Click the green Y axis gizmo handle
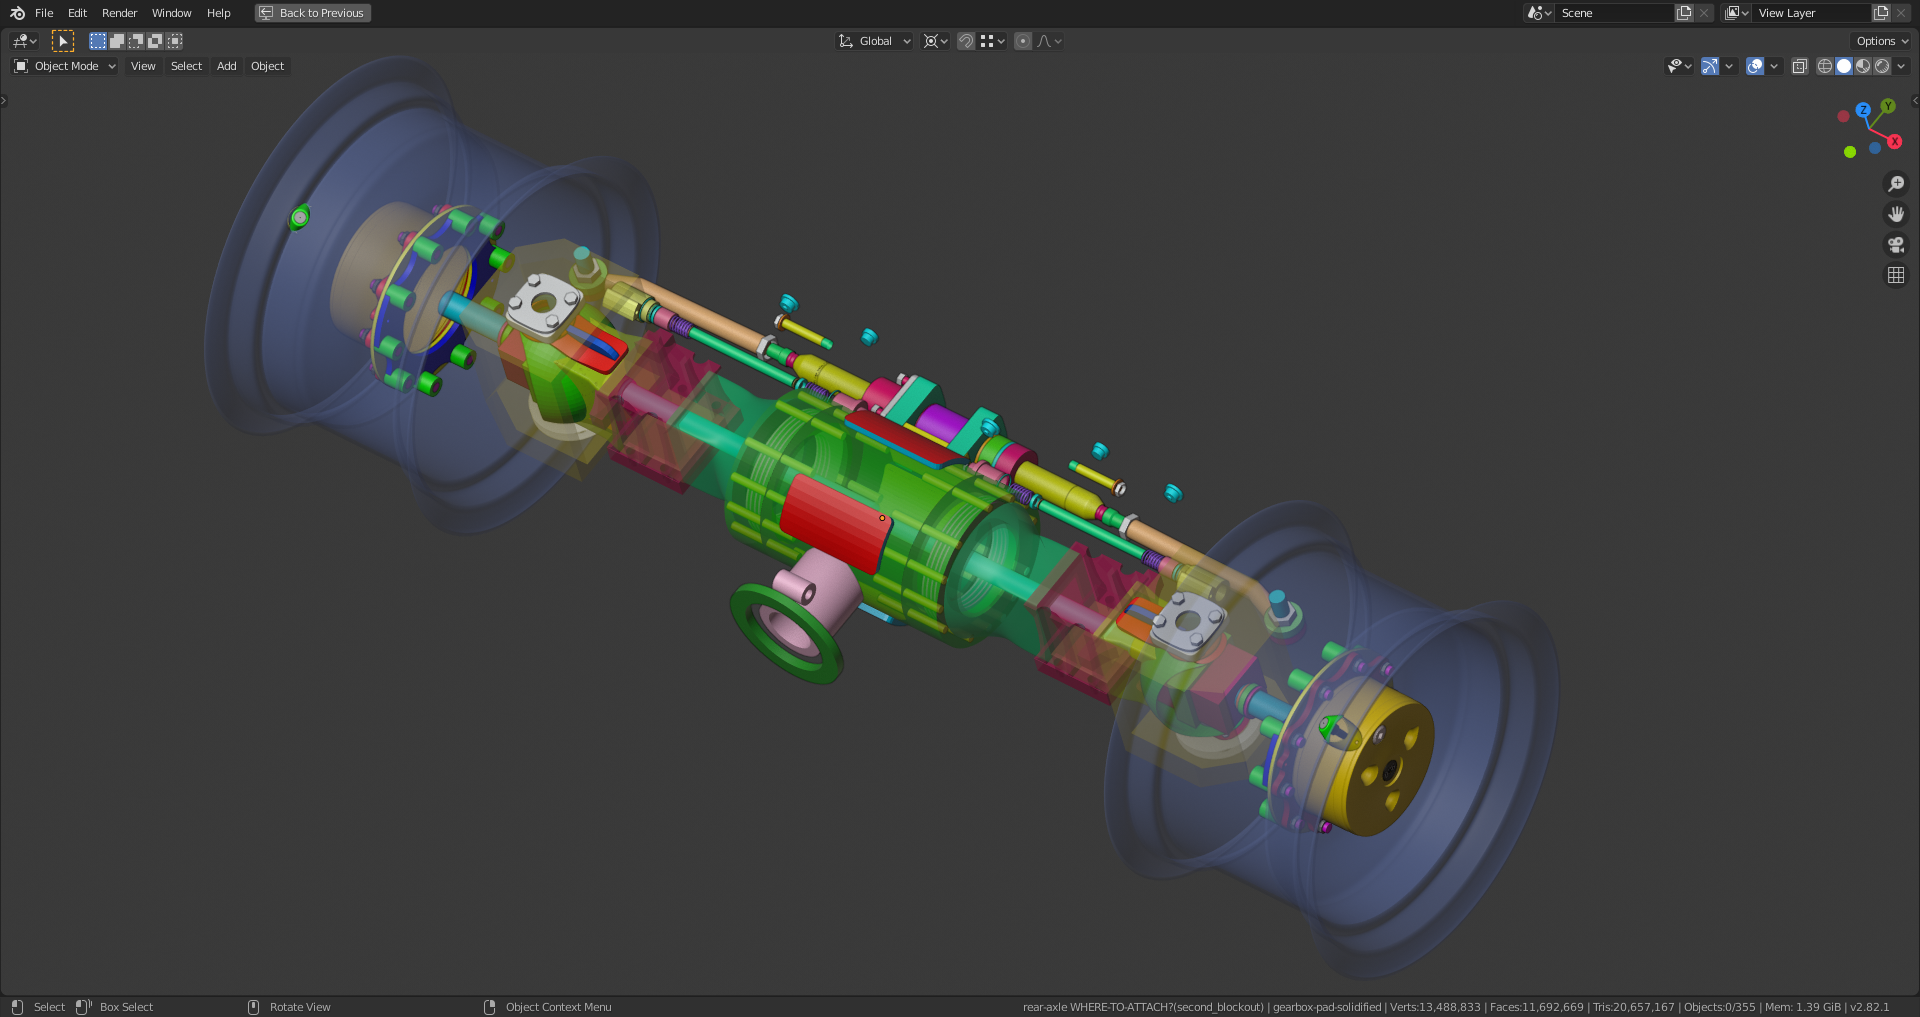This screenshot has height=1017, width=1920. coord(1888,106)
